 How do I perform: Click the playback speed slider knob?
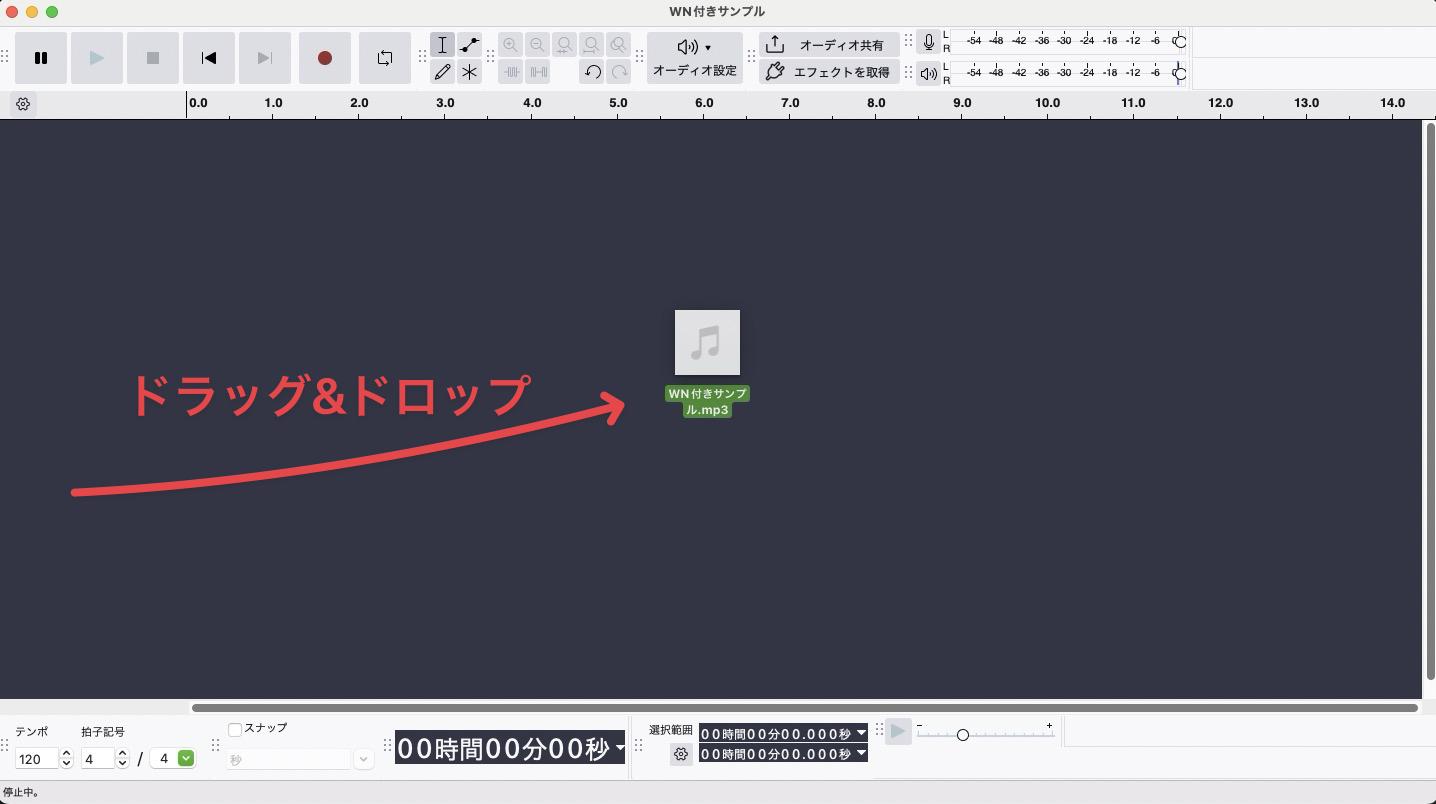click(x=962, y=735)
